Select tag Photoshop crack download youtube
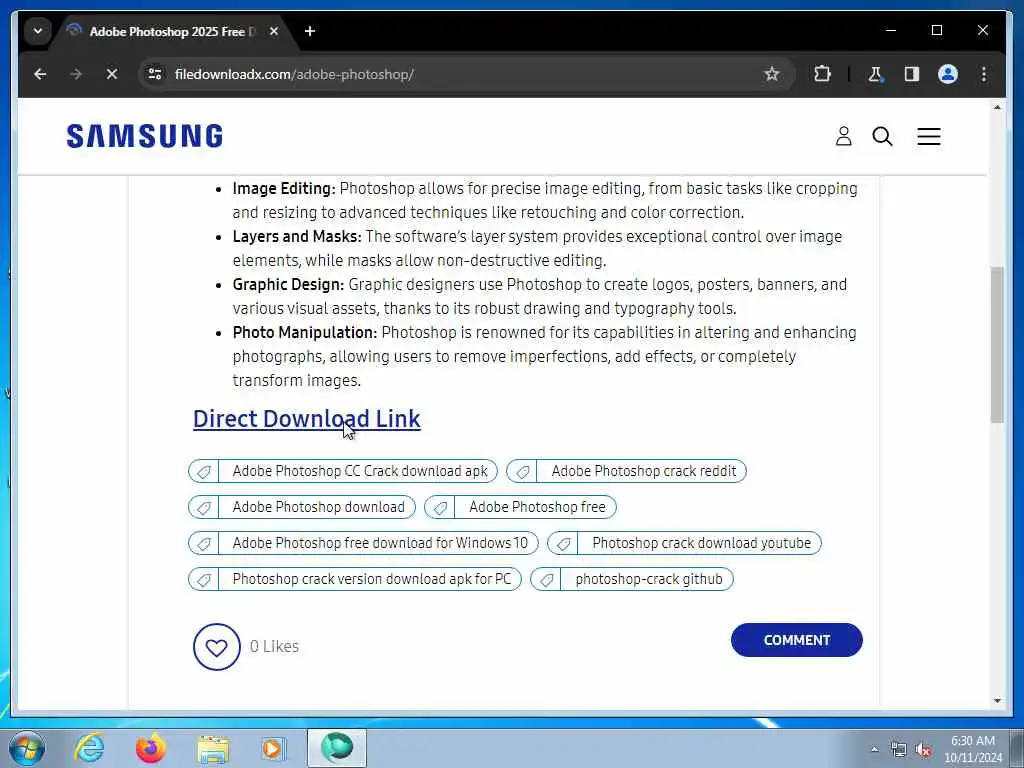 pyautogui.click(x=684, y=543)
